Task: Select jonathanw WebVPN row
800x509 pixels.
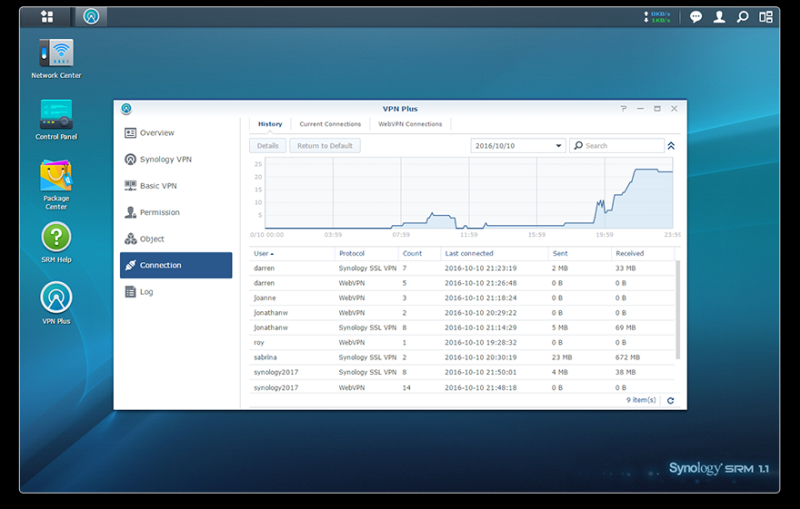Action: pyautogui.click(x=462, y=313)
